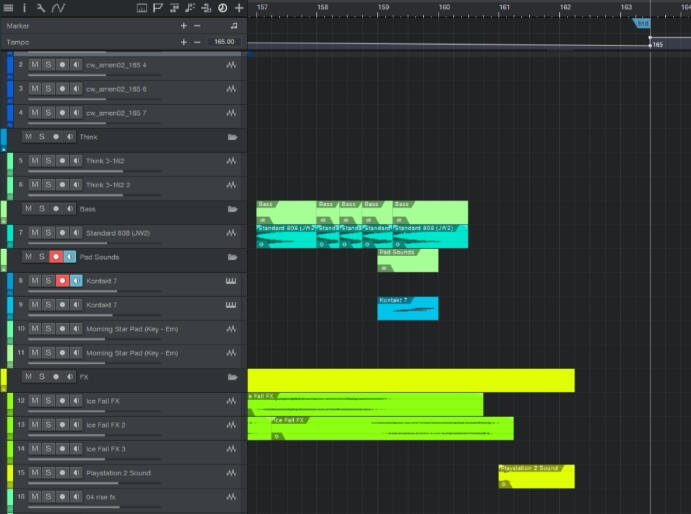Toggle monitor on Pad Sounds folder track
Viewport: 691px width, 514px height.
point(70,257)
